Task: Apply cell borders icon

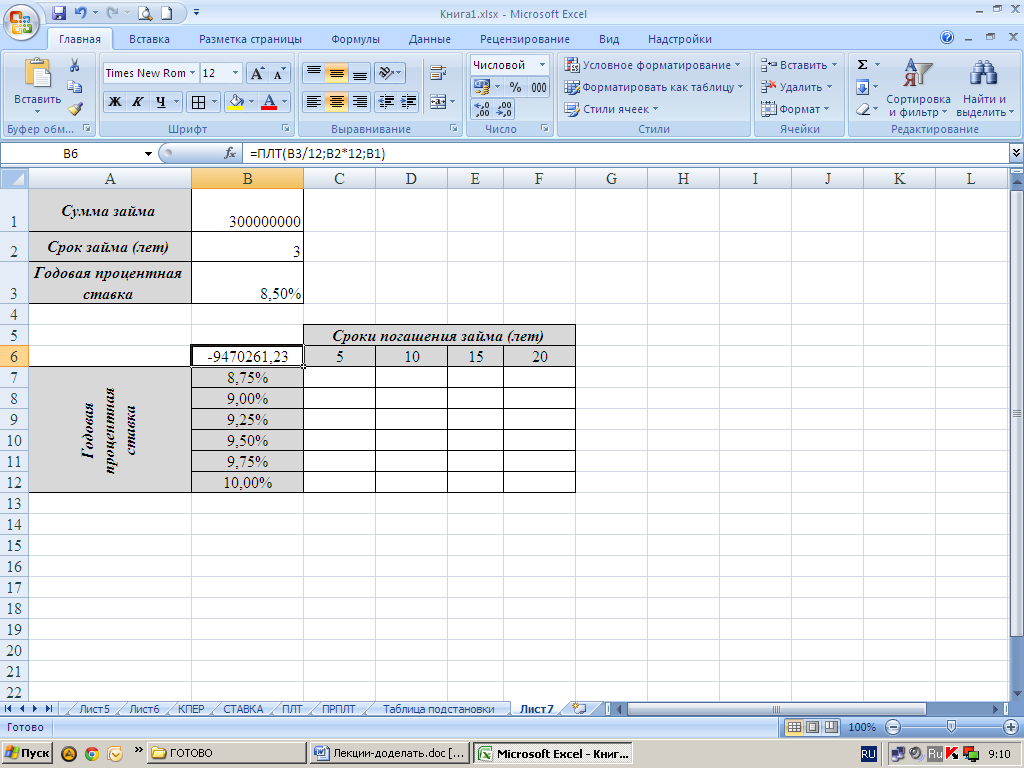Action: coord(198,102)
